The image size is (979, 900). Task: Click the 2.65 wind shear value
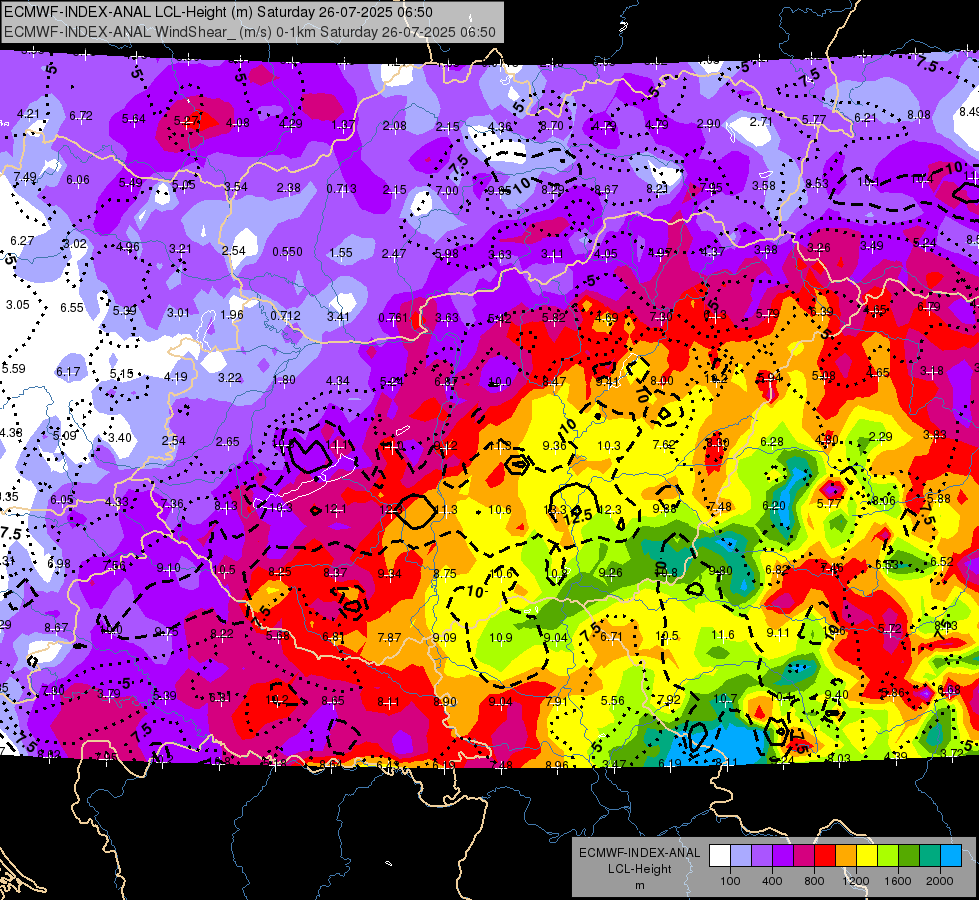coord(227,442)
